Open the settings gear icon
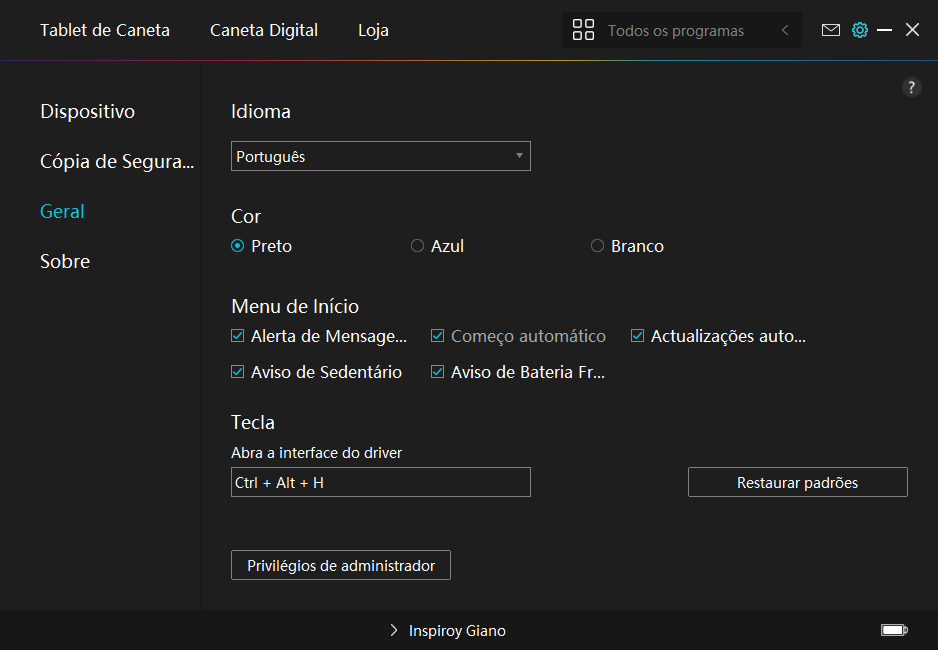Image resolution: width=938 pixels, height=650 pixels. pyautogui.click(x=860, y=30)
